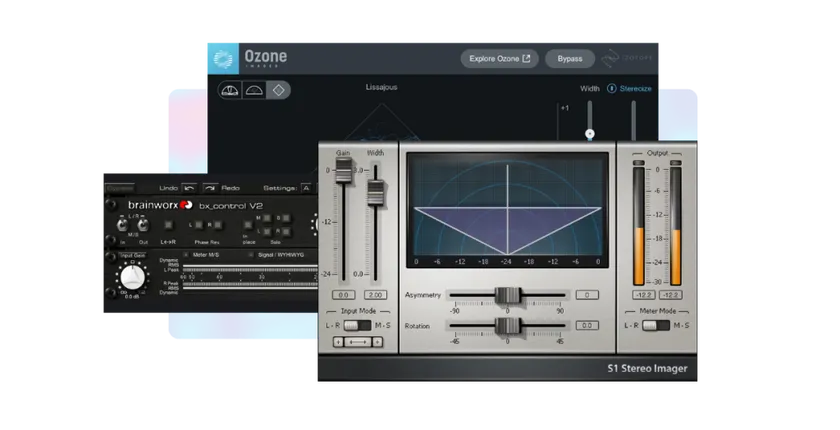Click the brainworx red logo

(x=186, y=205)
